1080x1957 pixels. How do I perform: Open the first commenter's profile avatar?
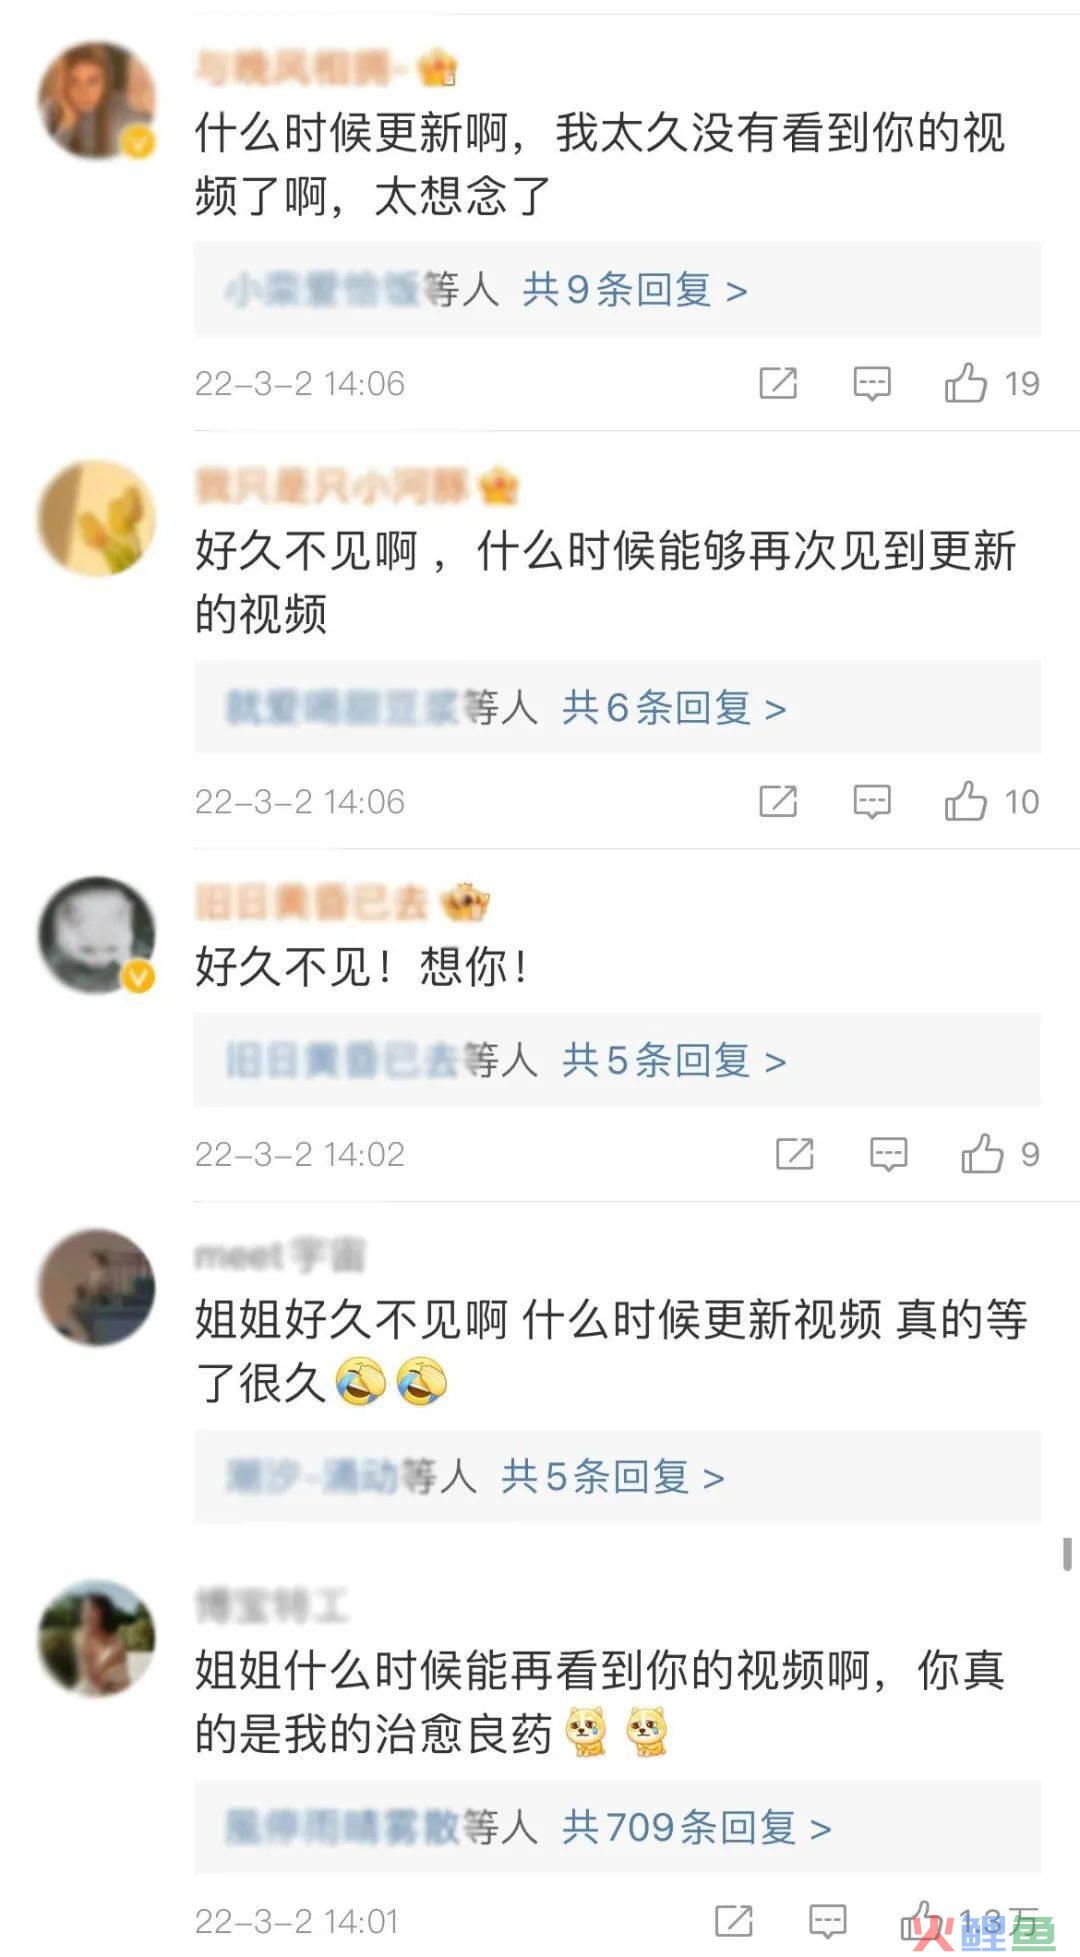tap(97, 100)
